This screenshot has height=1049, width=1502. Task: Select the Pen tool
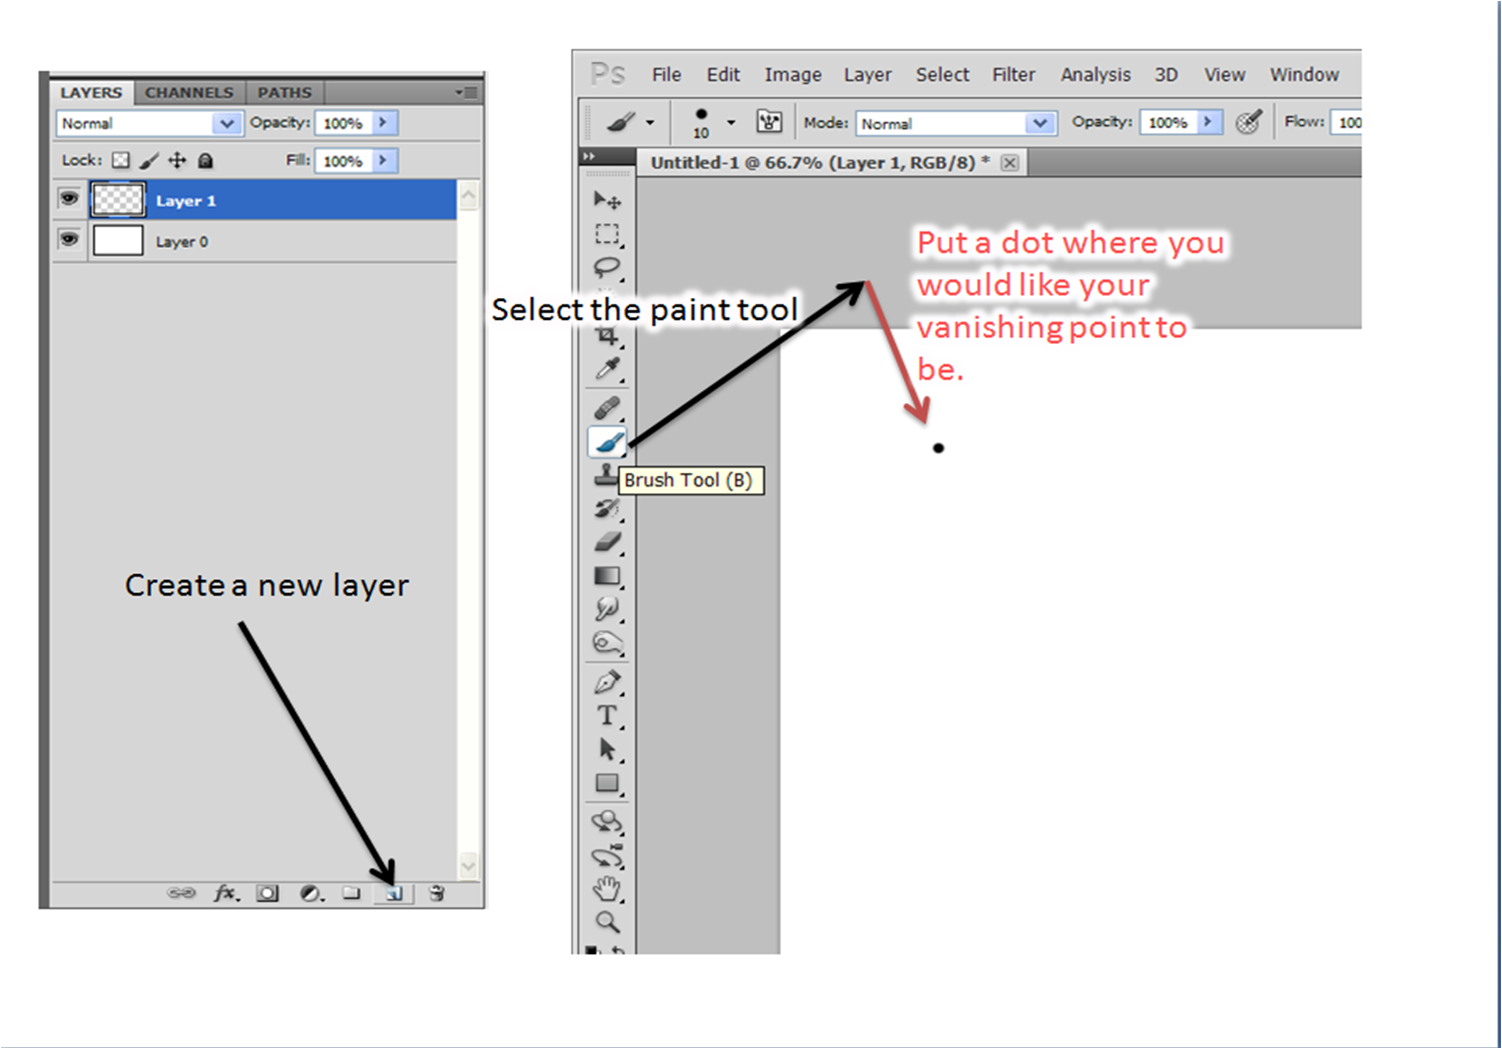point(607,683)
